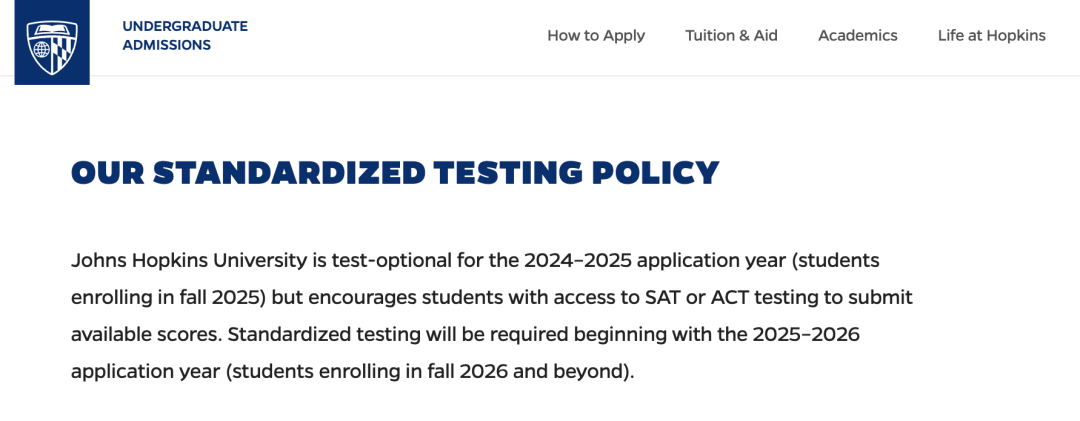Go to the Academics section
The width and height of the screenshot is (1080, 421).
coord(858,36)
